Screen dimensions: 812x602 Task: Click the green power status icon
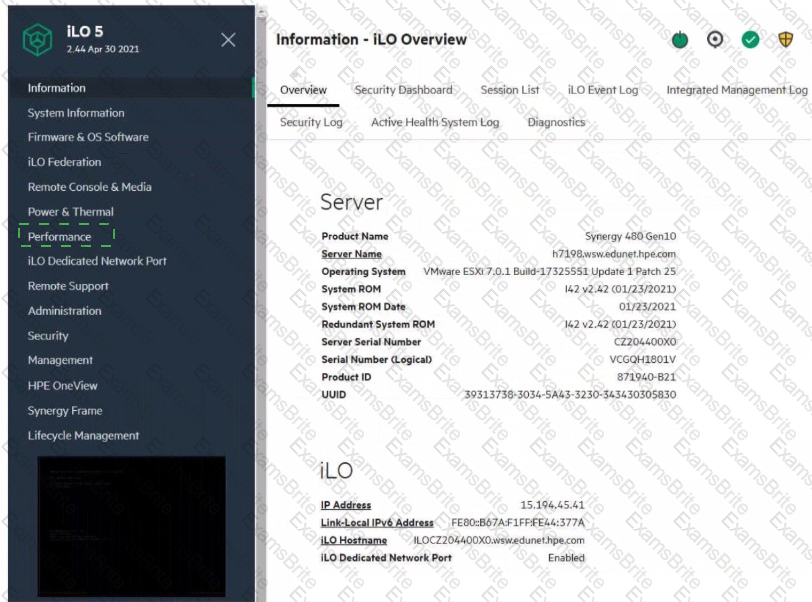pos(680,40)
